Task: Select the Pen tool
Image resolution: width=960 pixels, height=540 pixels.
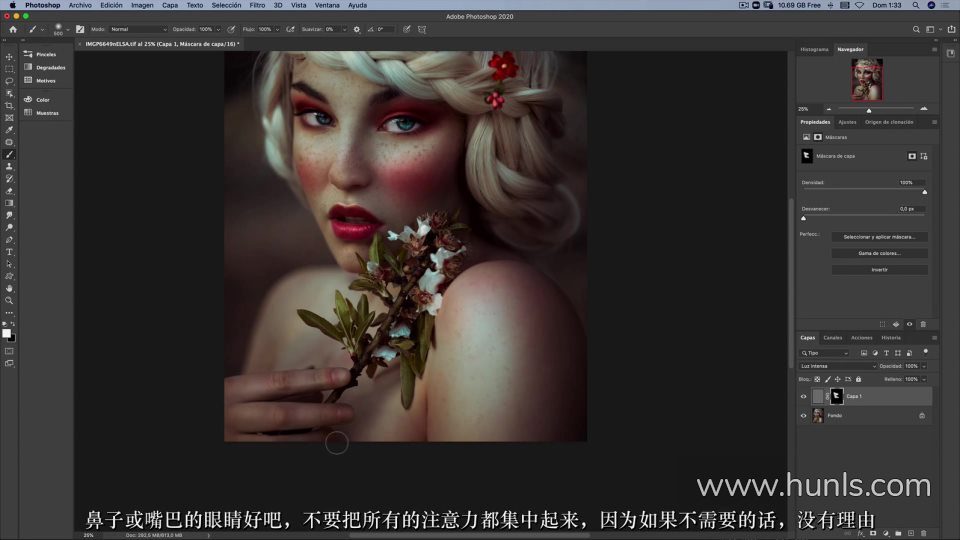Action: tap(9, 240)
